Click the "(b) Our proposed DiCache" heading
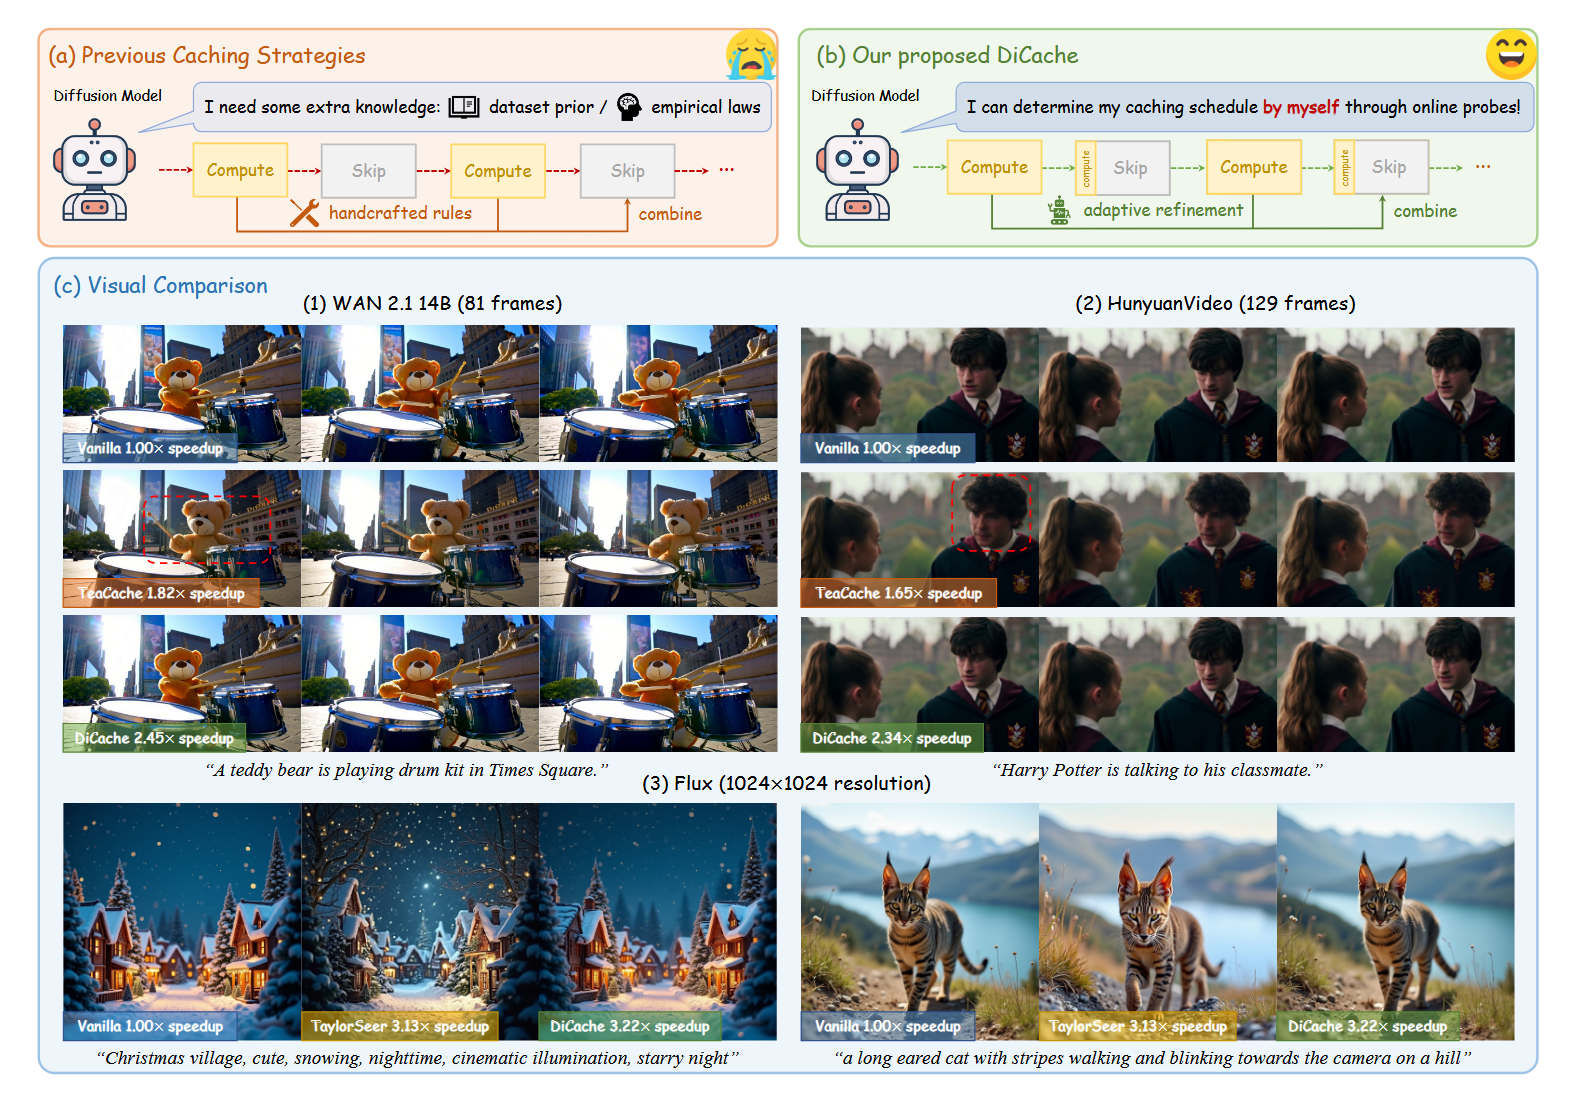Screen dimensions: 1572x1098 coord(947,56)
